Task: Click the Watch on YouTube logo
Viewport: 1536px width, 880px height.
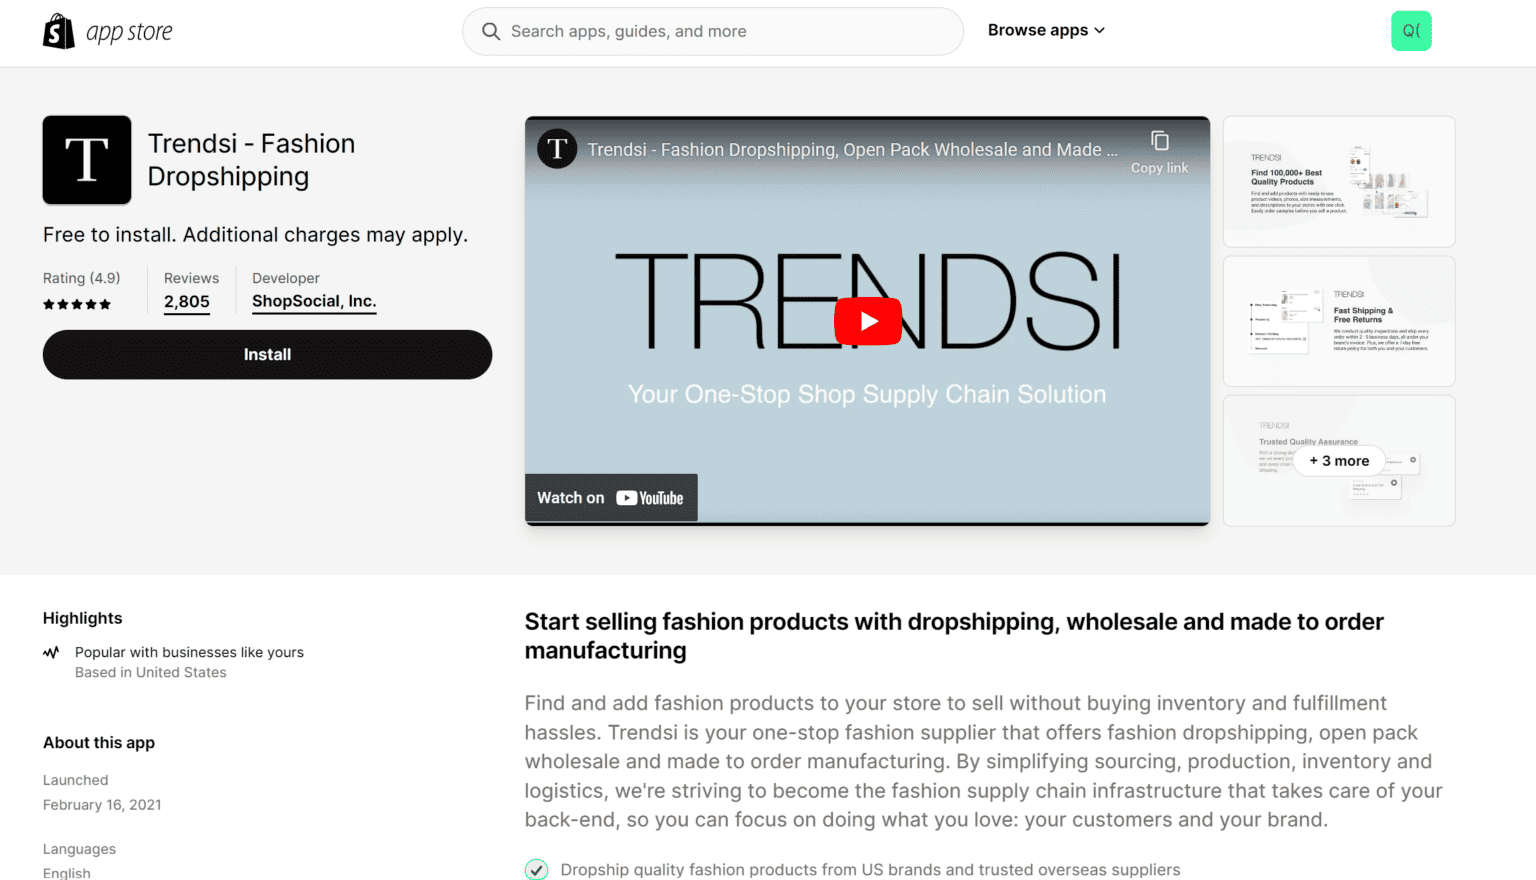Action: [x=611, y=497]
